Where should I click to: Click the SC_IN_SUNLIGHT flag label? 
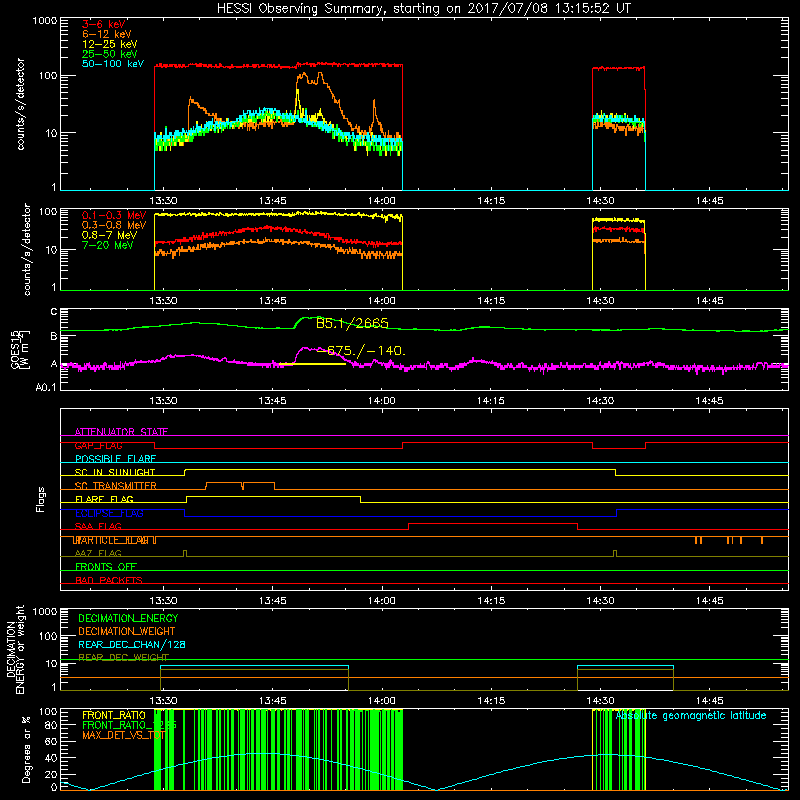tap(115, 472)
